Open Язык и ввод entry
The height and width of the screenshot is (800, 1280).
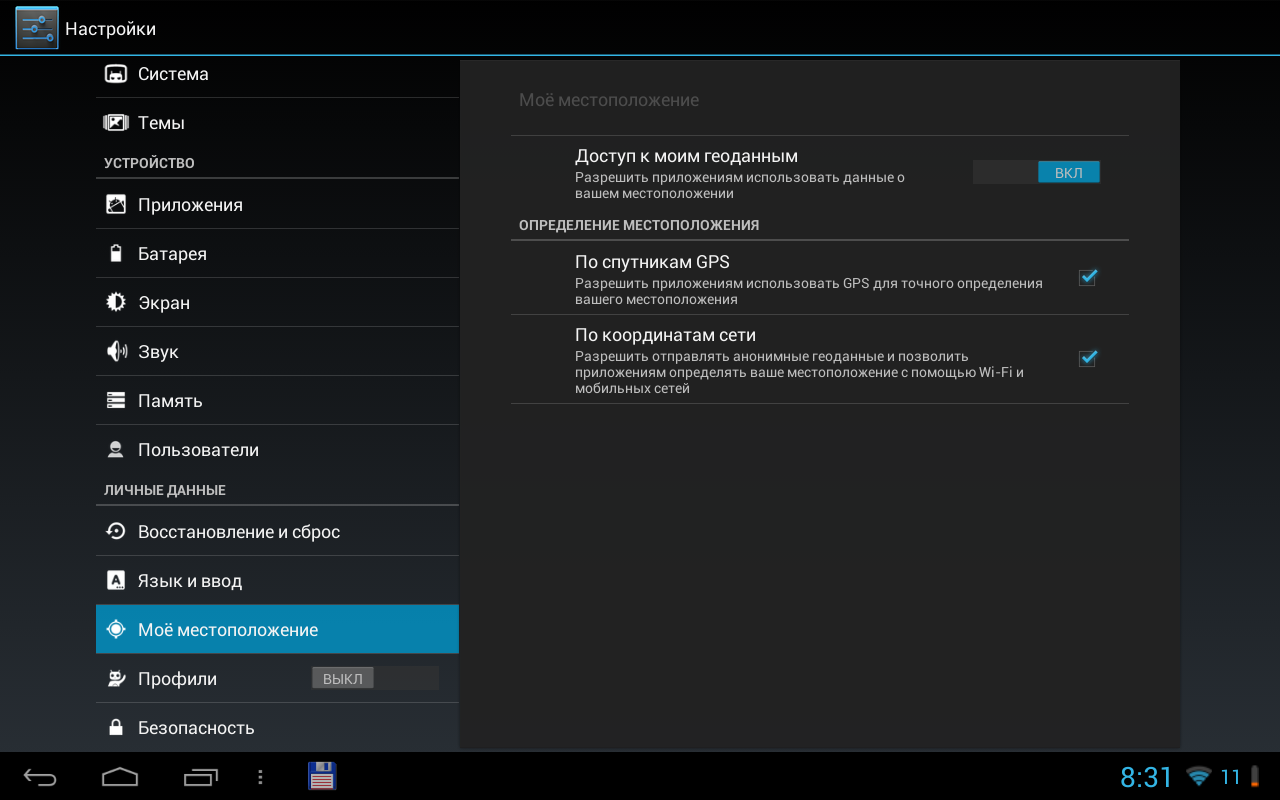point(277,581)
